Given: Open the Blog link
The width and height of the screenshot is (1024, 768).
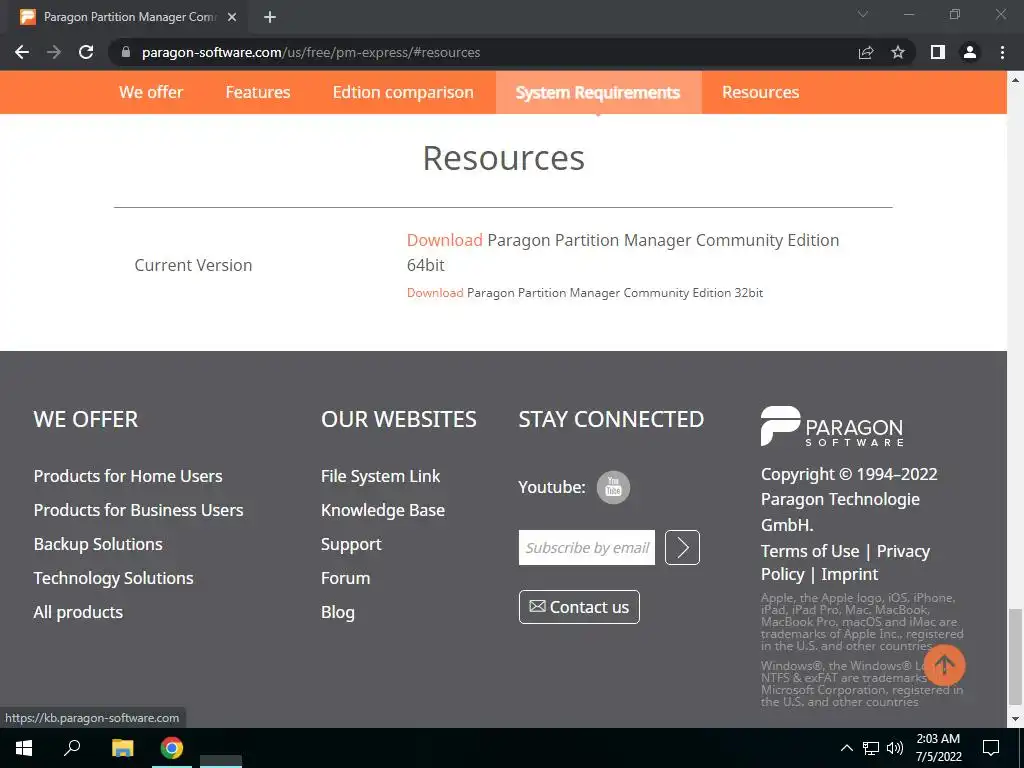Looking at the screenshot, I should [338, 612].
